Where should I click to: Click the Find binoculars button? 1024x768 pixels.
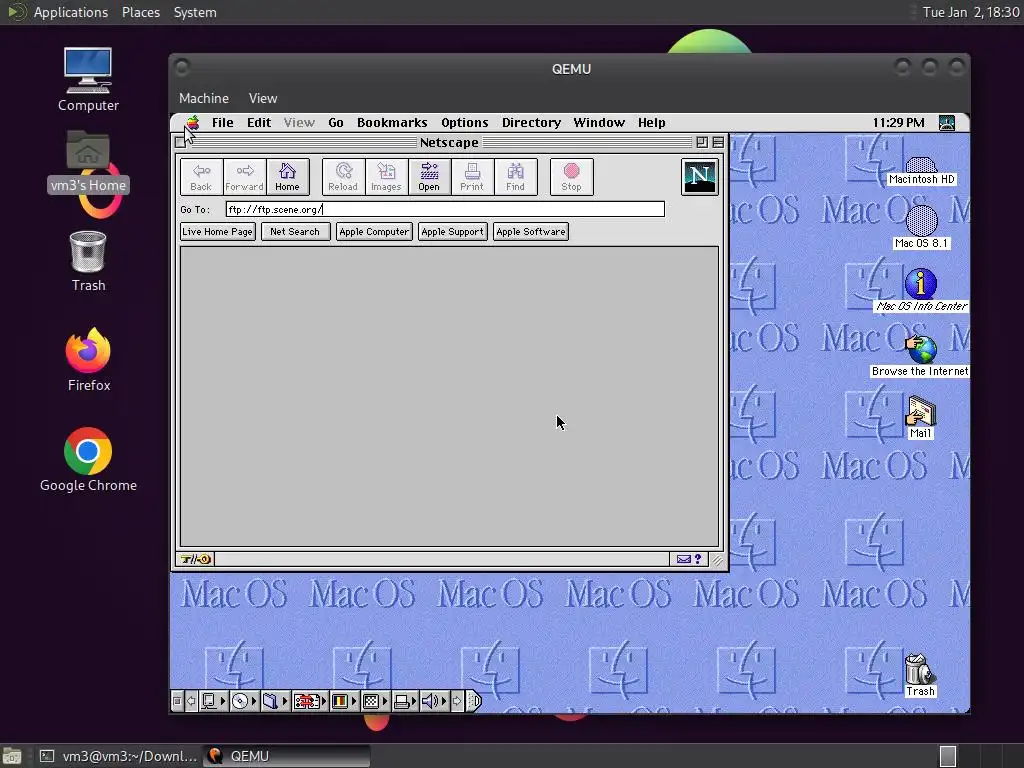tap(515, 177)
